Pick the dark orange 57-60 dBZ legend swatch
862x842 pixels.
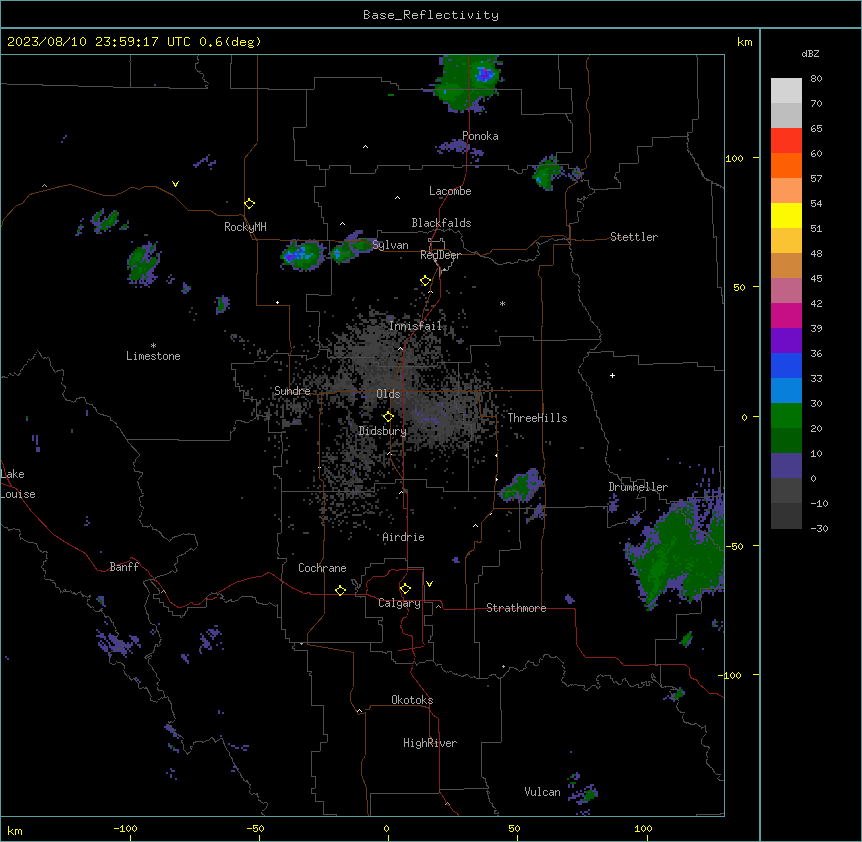pyautogui.click(x=786, y=165)
